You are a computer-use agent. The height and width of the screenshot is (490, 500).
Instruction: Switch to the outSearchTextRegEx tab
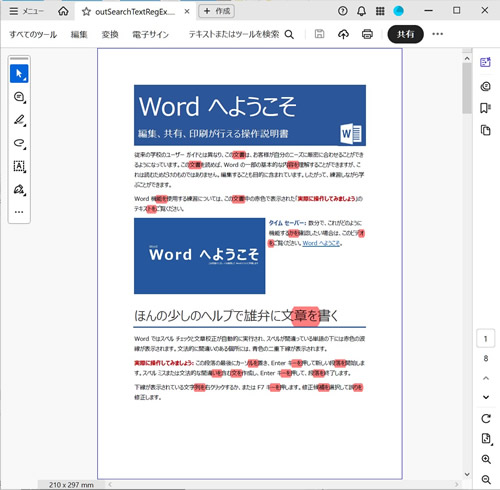coord(135,12)
